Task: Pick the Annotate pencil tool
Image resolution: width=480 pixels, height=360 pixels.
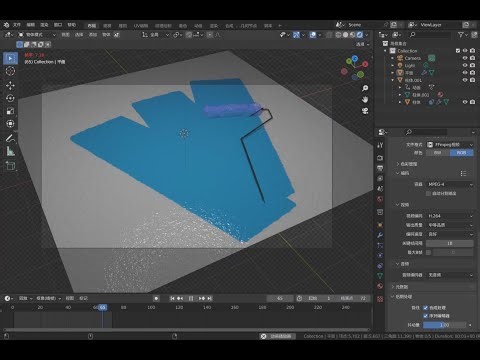Action: 10,138
